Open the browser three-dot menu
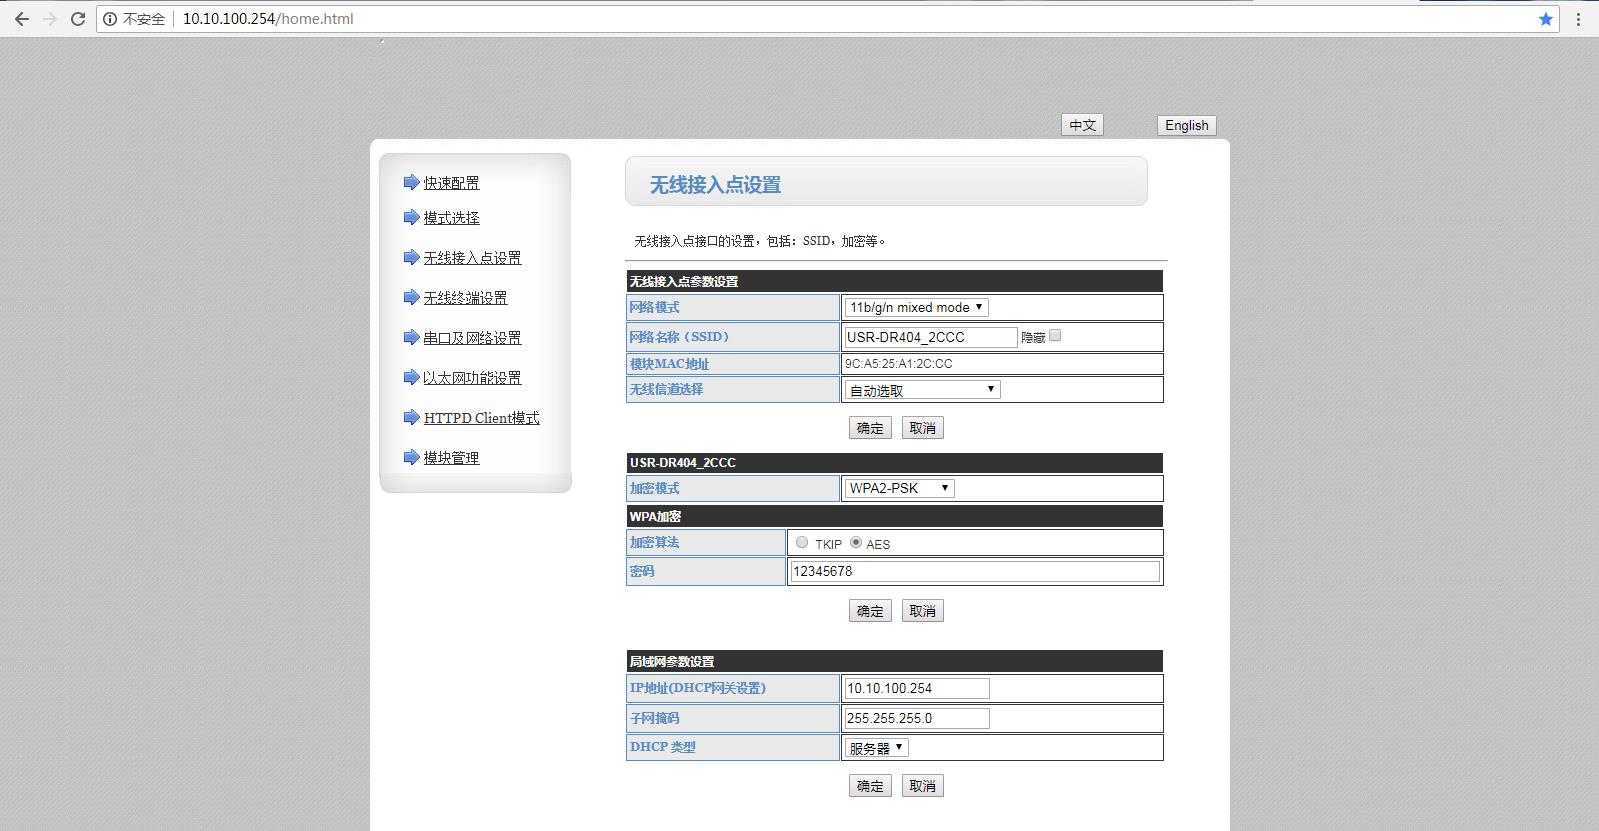 [x=1579, y=19]
